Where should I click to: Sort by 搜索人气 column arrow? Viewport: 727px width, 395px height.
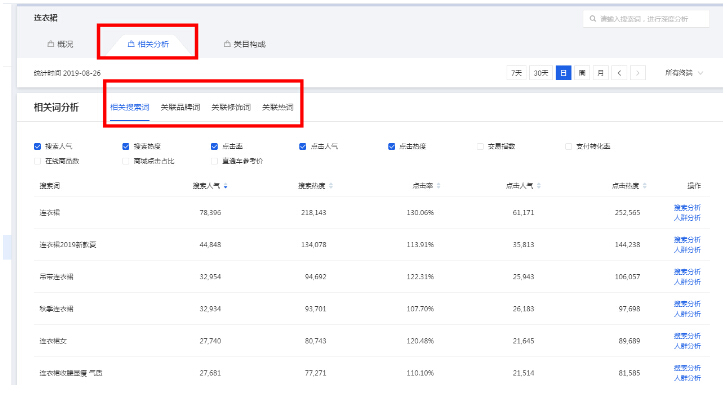tap(226, 186)
